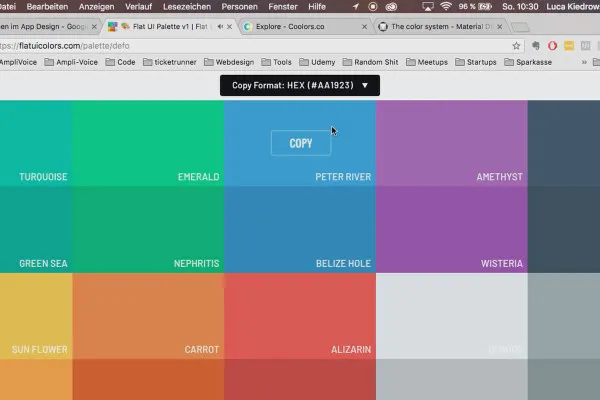Click the yellow extension icon in toolbar
Image resolution: width=600 pixels, height=400 pixels.
pos(569,46)
